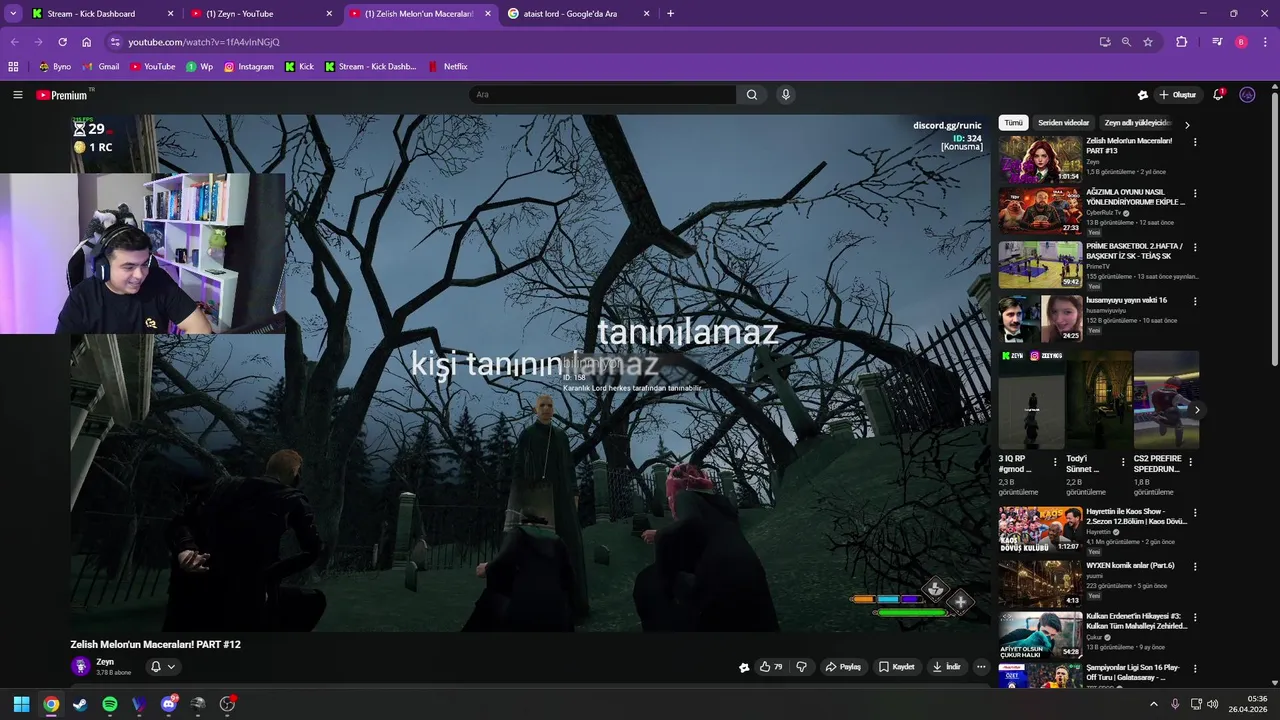The width and height of the screenshot is (1280, 720).
Task: Click the YouTube page vertical scrollbar
Action: point(1274,230)
